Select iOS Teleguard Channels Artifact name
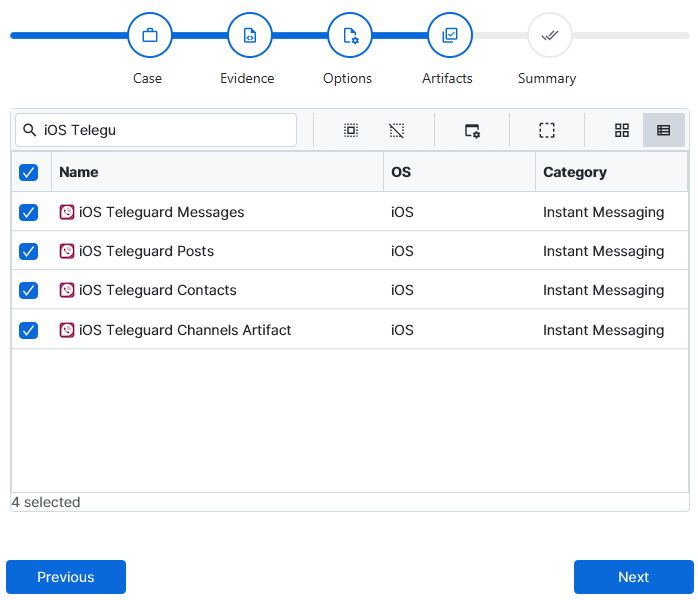The height and width of the screenshot is (600, 698). tap(185, 330)
